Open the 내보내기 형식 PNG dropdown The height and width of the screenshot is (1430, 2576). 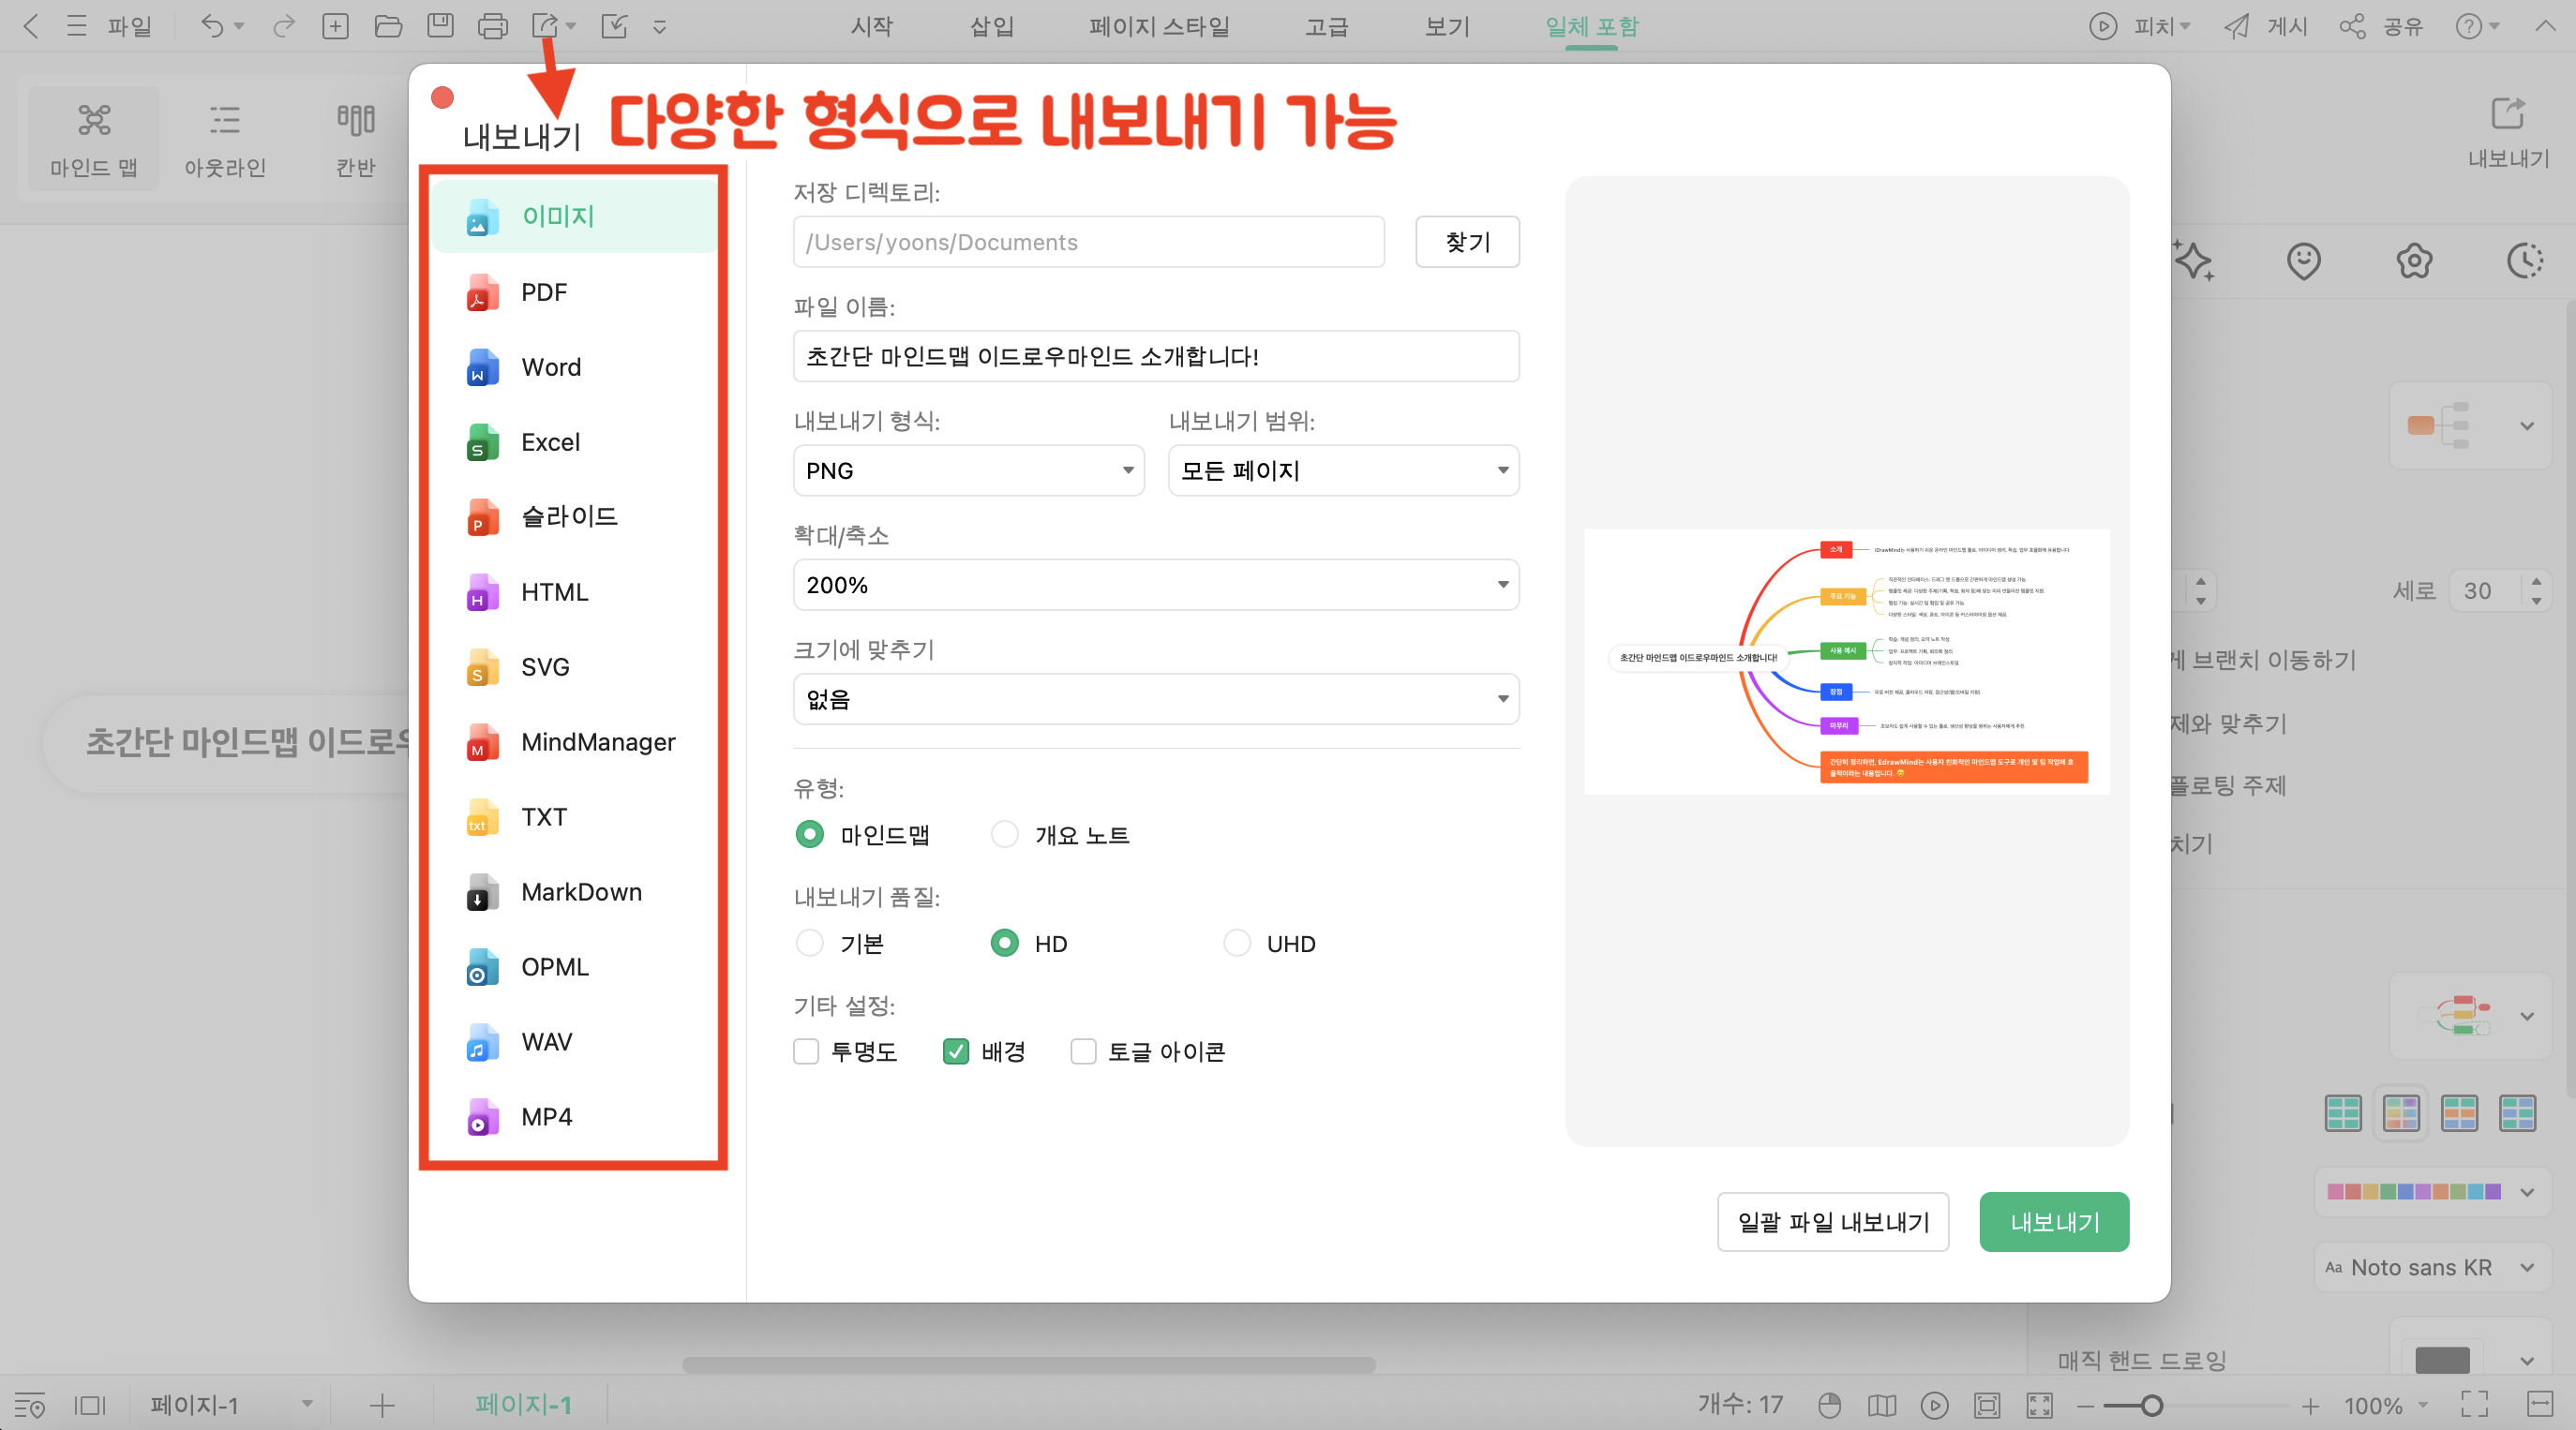click(969, 470)
